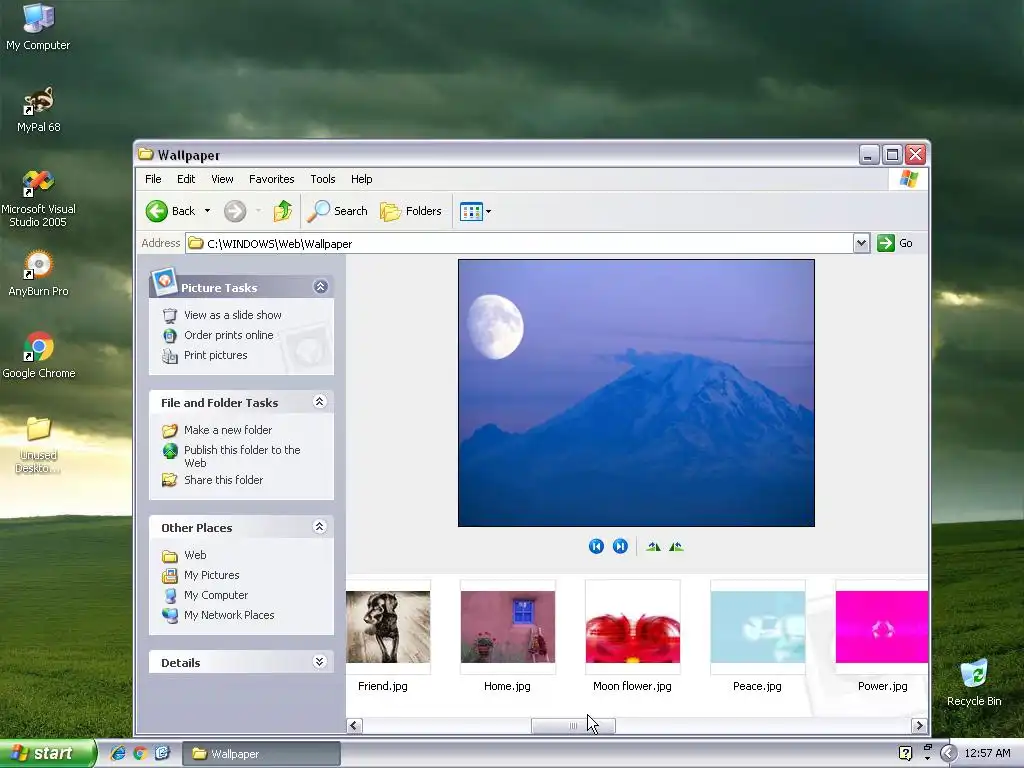Image resolution: width=1024 pixels, height=768 pixels.
Task: Click View as a slide show
Action: (232, 315)
